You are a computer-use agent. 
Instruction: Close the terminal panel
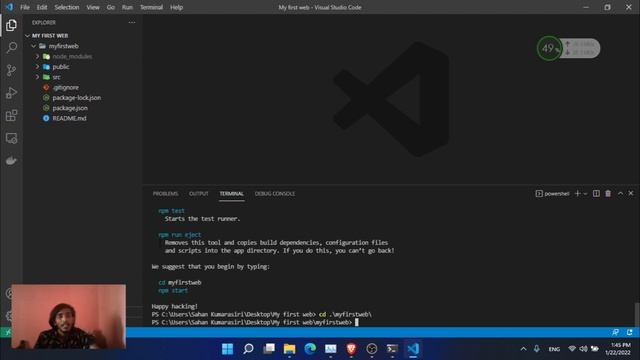[631, 193]
